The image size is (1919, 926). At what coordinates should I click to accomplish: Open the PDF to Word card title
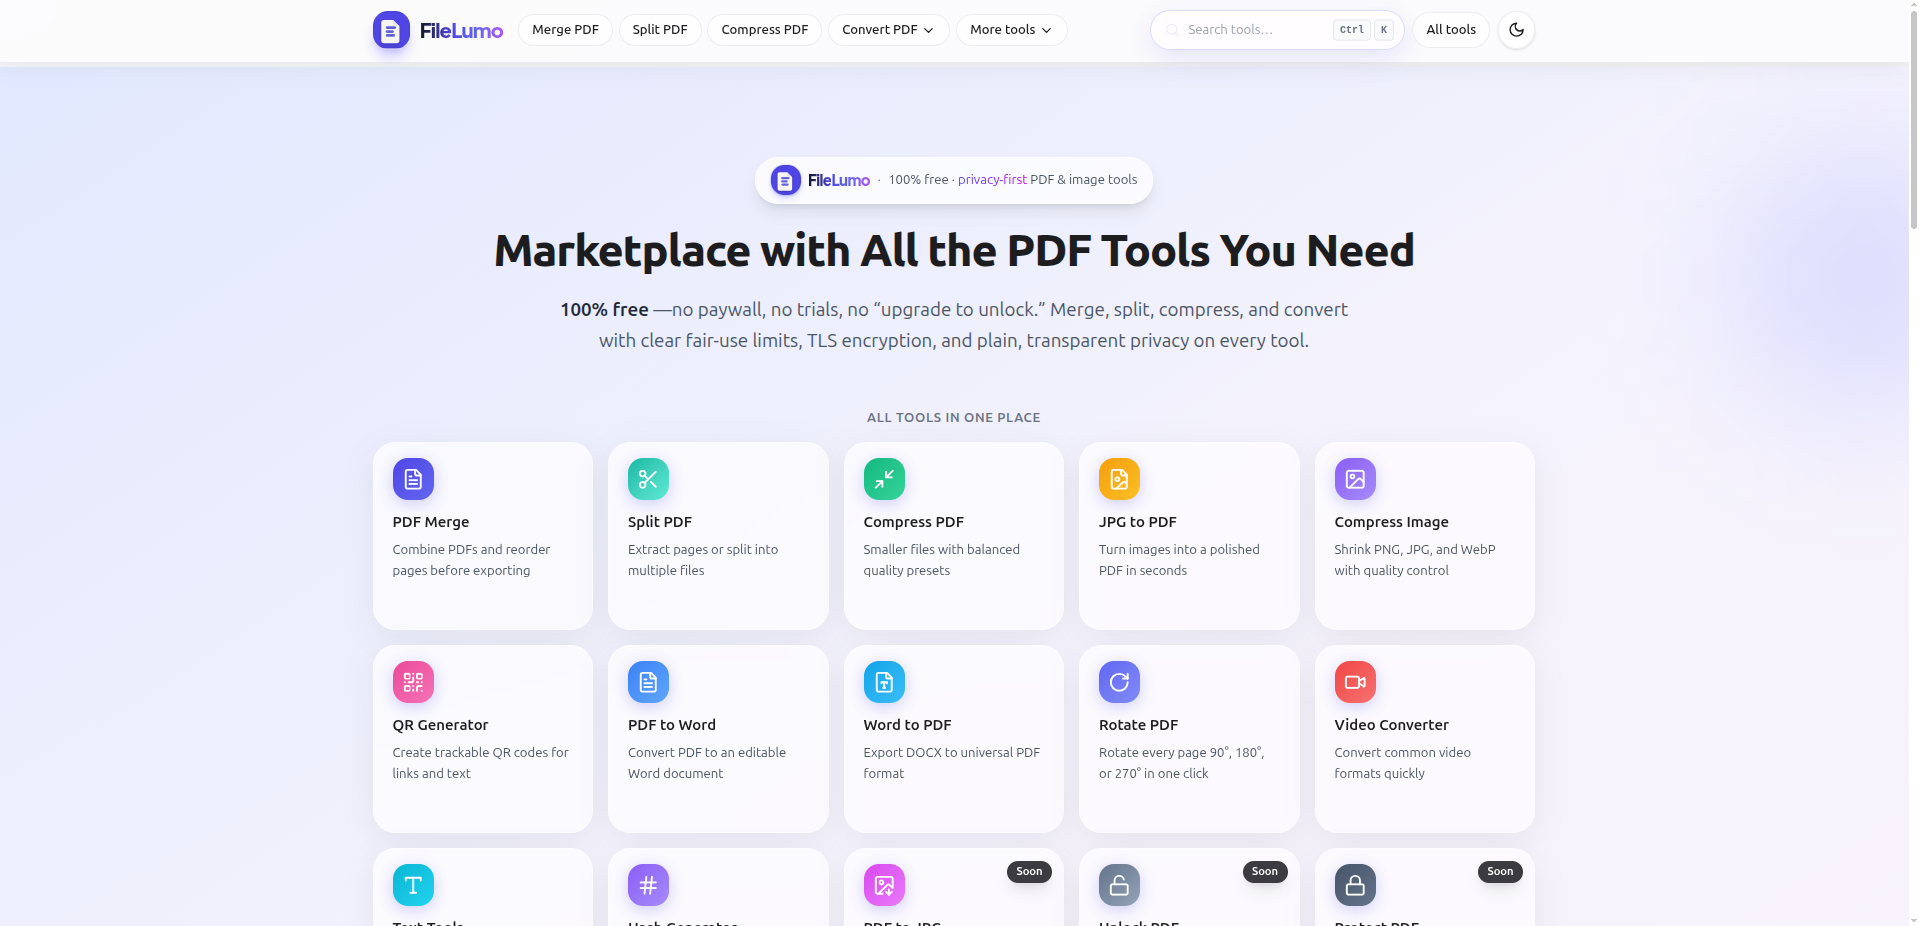point(672,725)
